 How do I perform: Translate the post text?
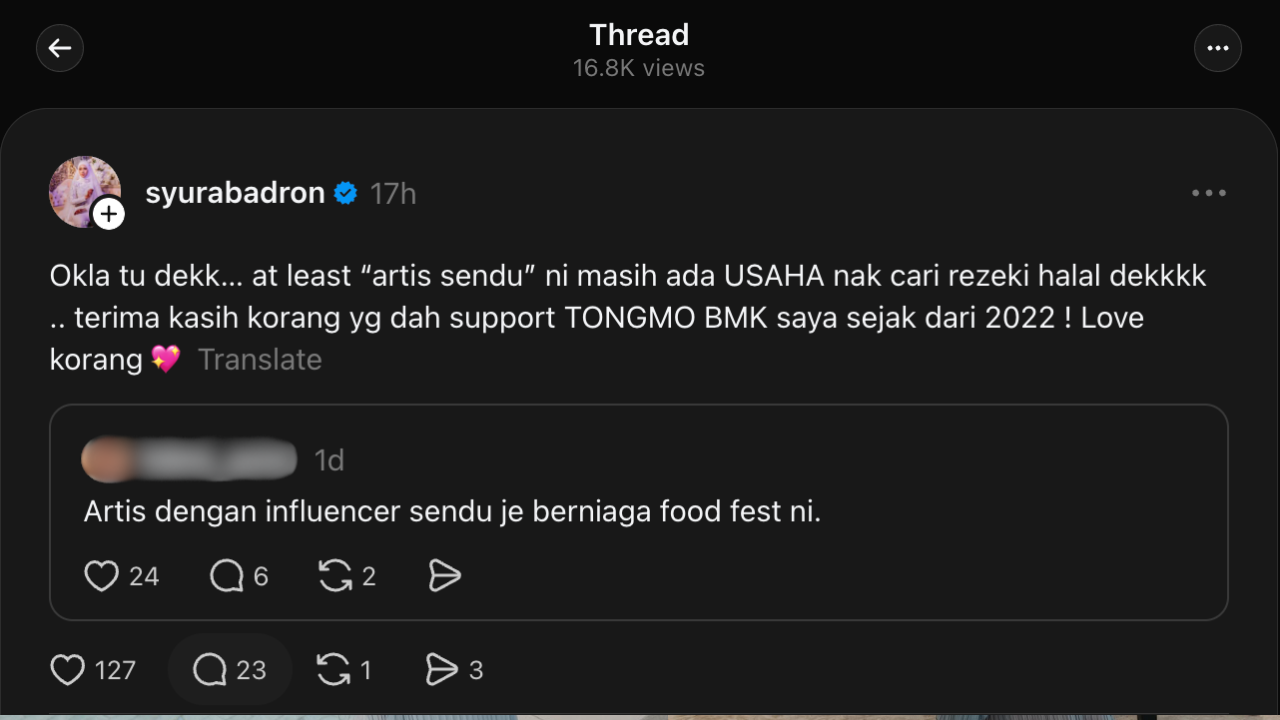[x=260, y=360]
